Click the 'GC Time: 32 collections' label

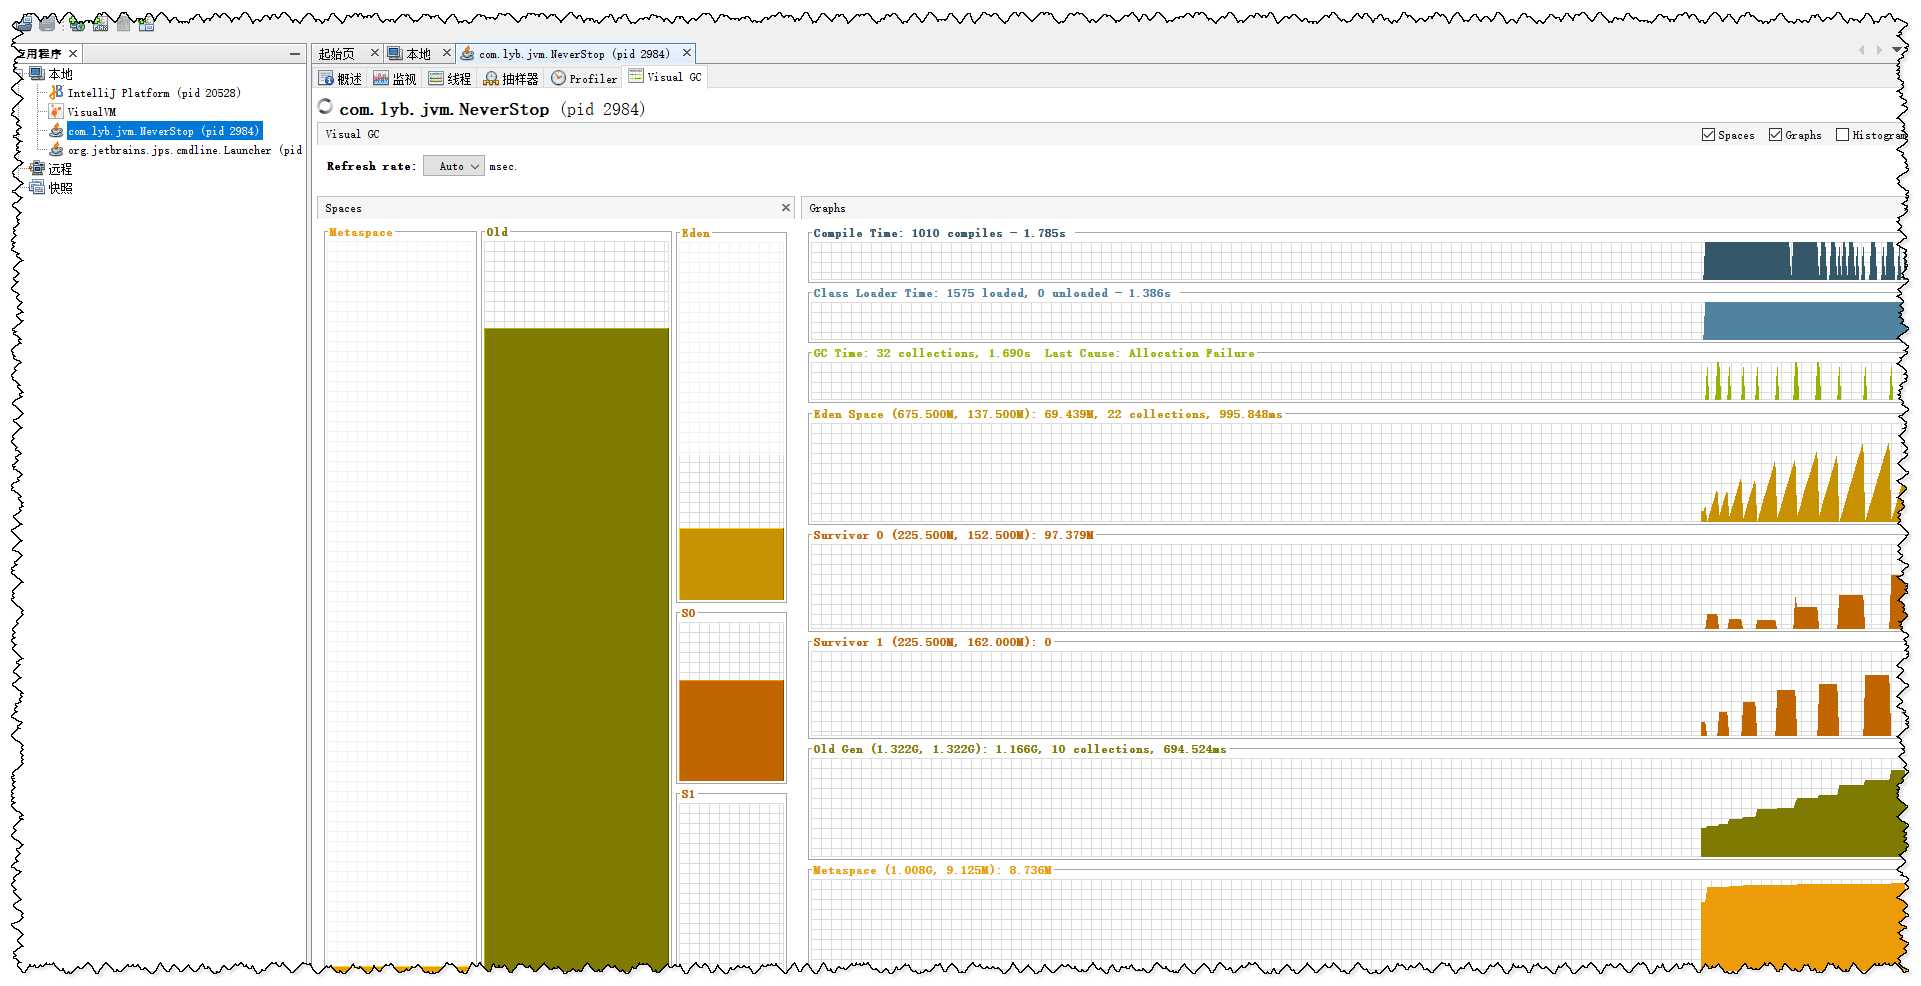(x=922, y=353)
